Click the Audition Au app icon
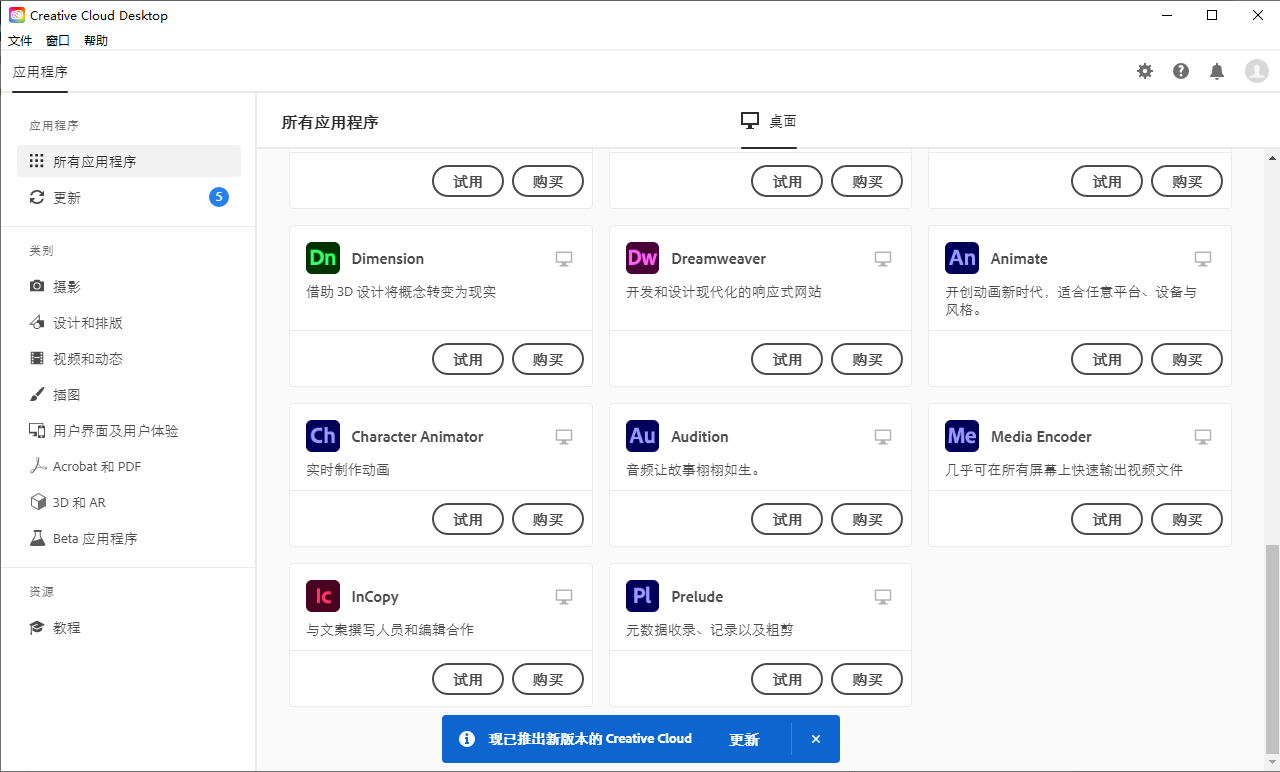The width and height of the screenshot is (1280, 772). click(x=642, y=436)
